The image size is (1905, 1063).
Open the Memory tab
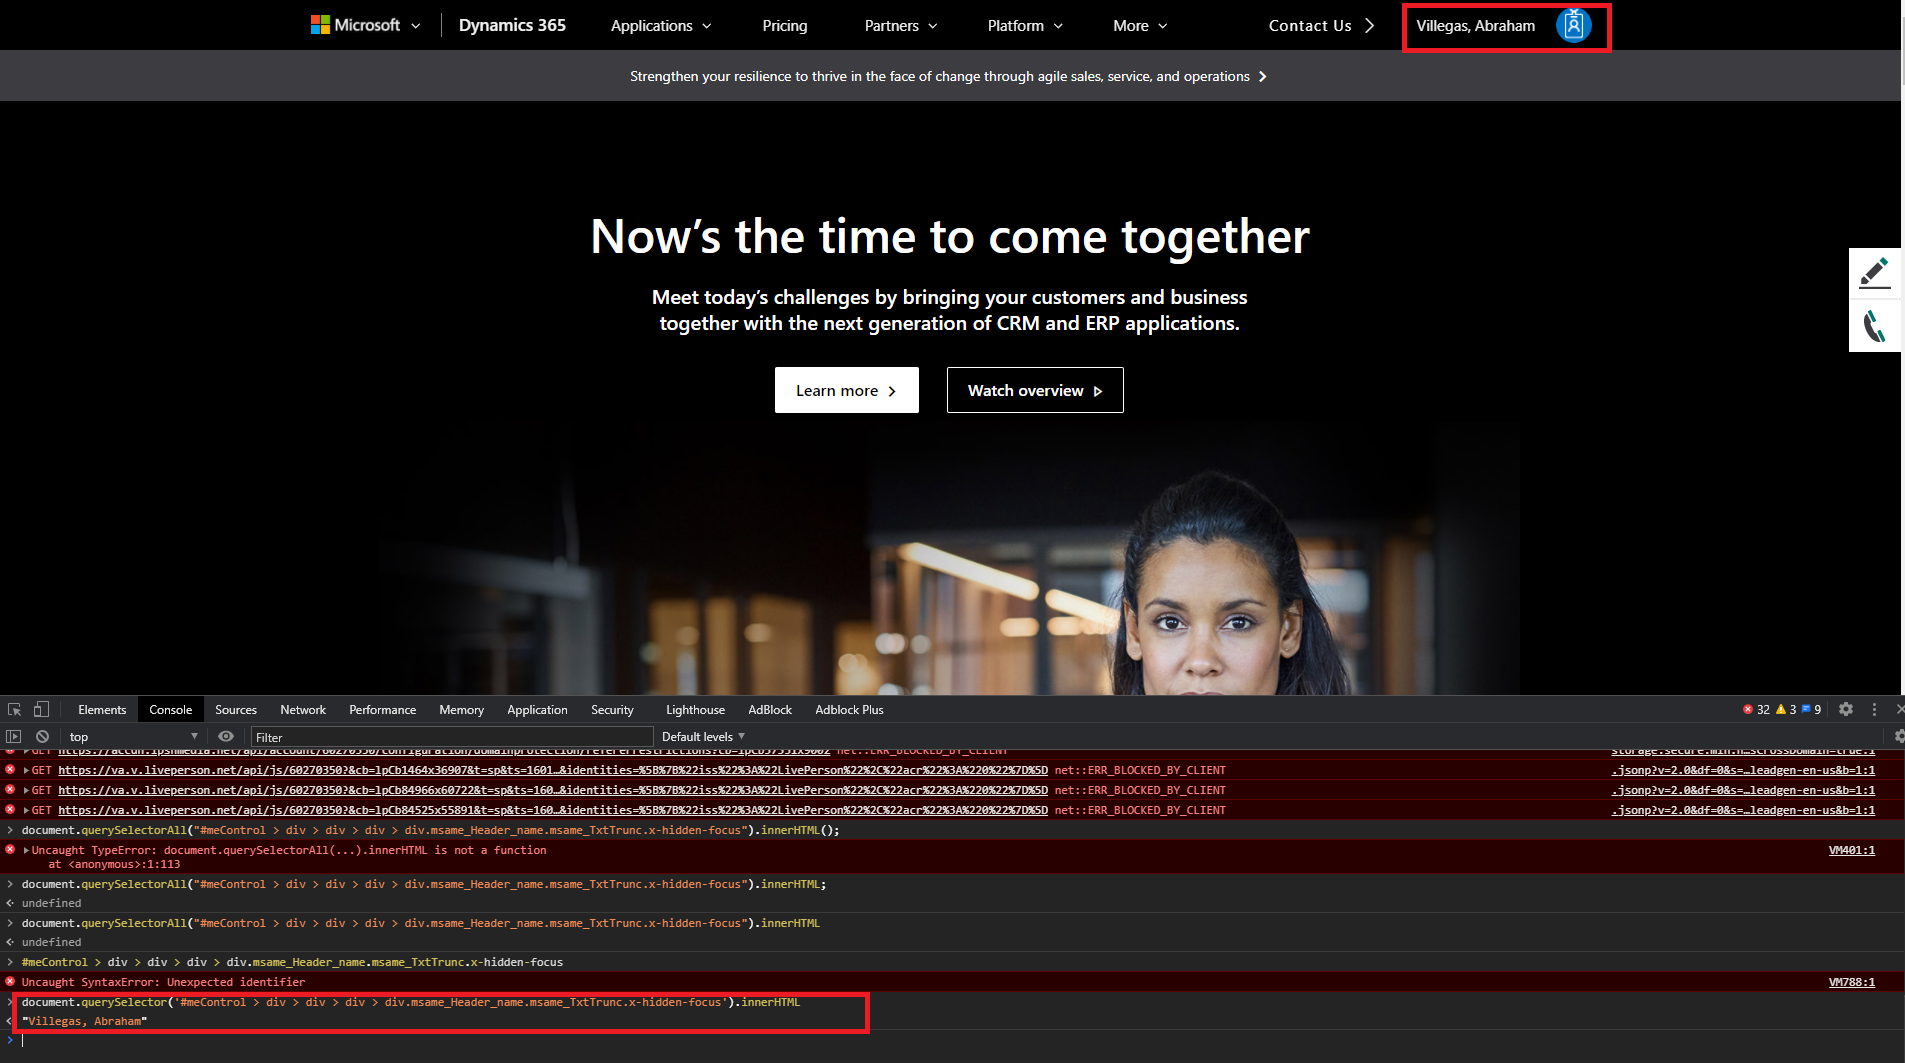pos(461,709)
